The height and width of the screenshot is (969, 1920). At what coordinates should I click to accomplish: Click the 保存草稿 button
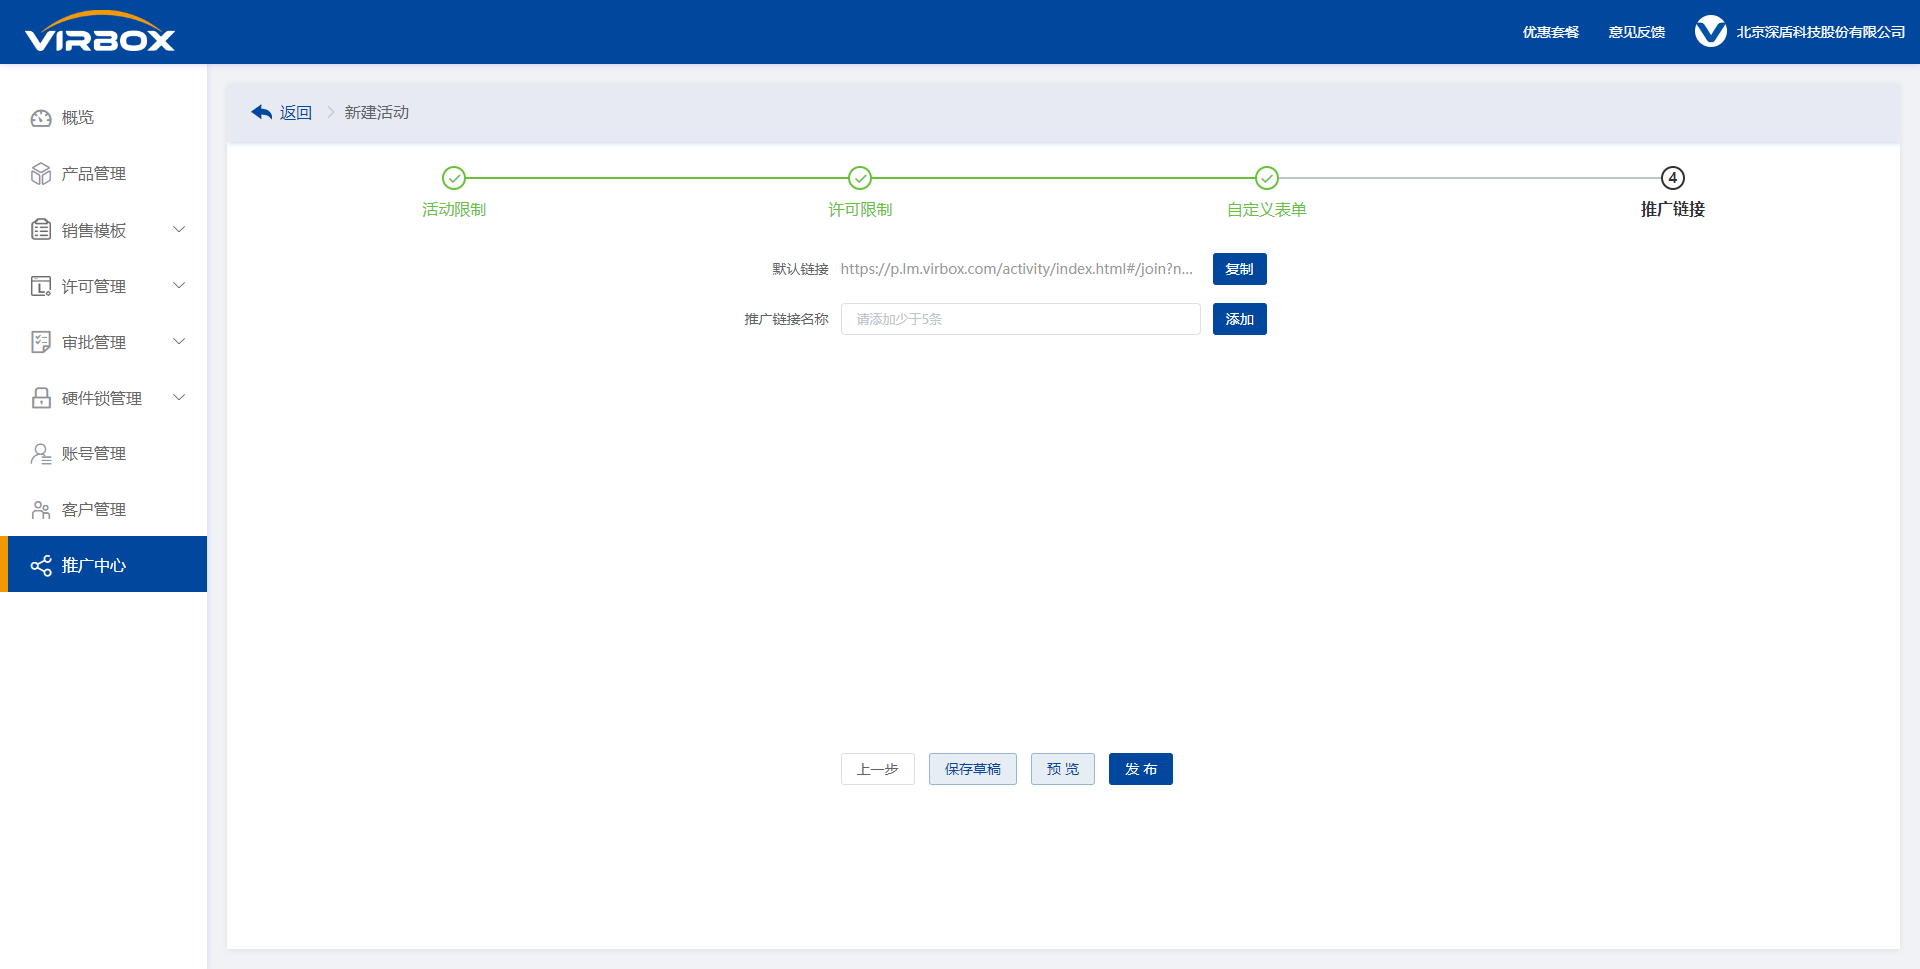973,769
